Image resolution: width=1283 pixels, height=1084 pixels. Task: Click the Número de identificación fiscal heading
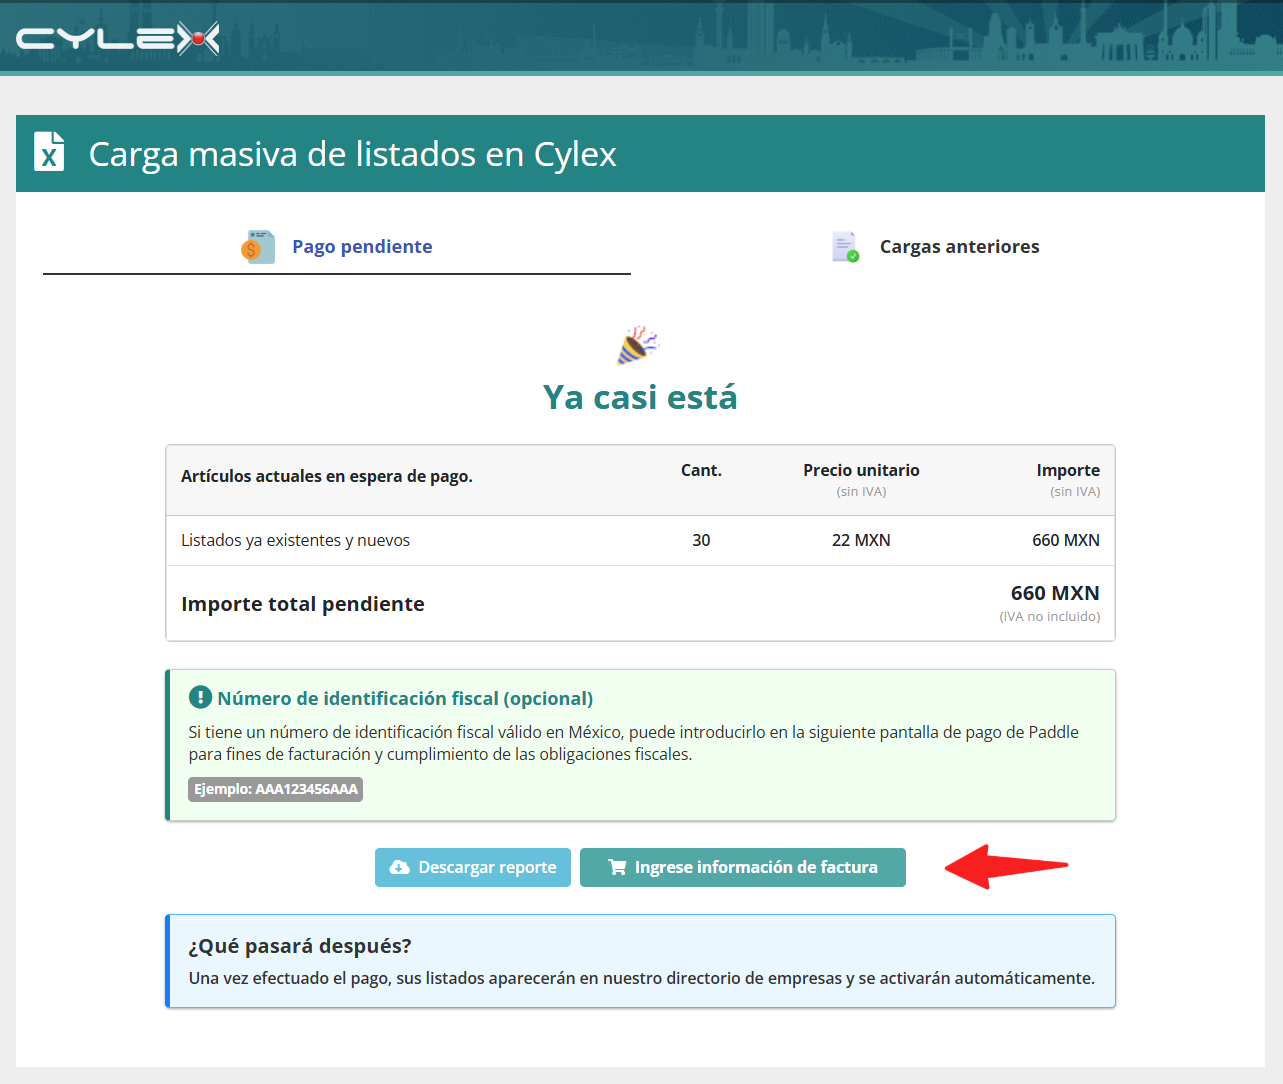405,698
